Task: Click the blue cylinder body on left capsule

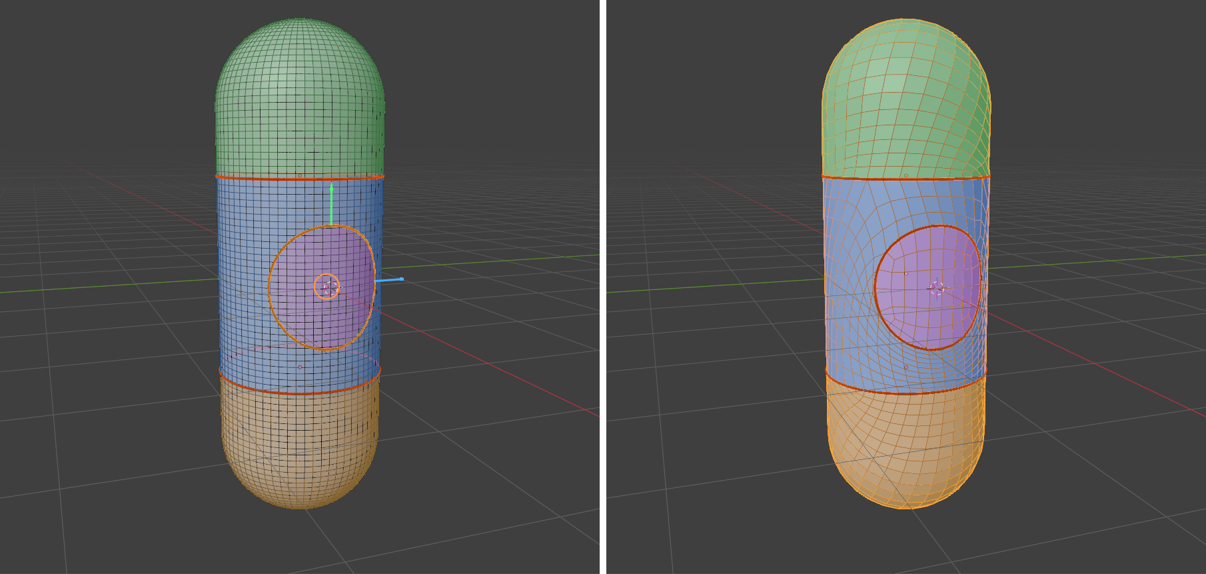Action: coord(245,280)
